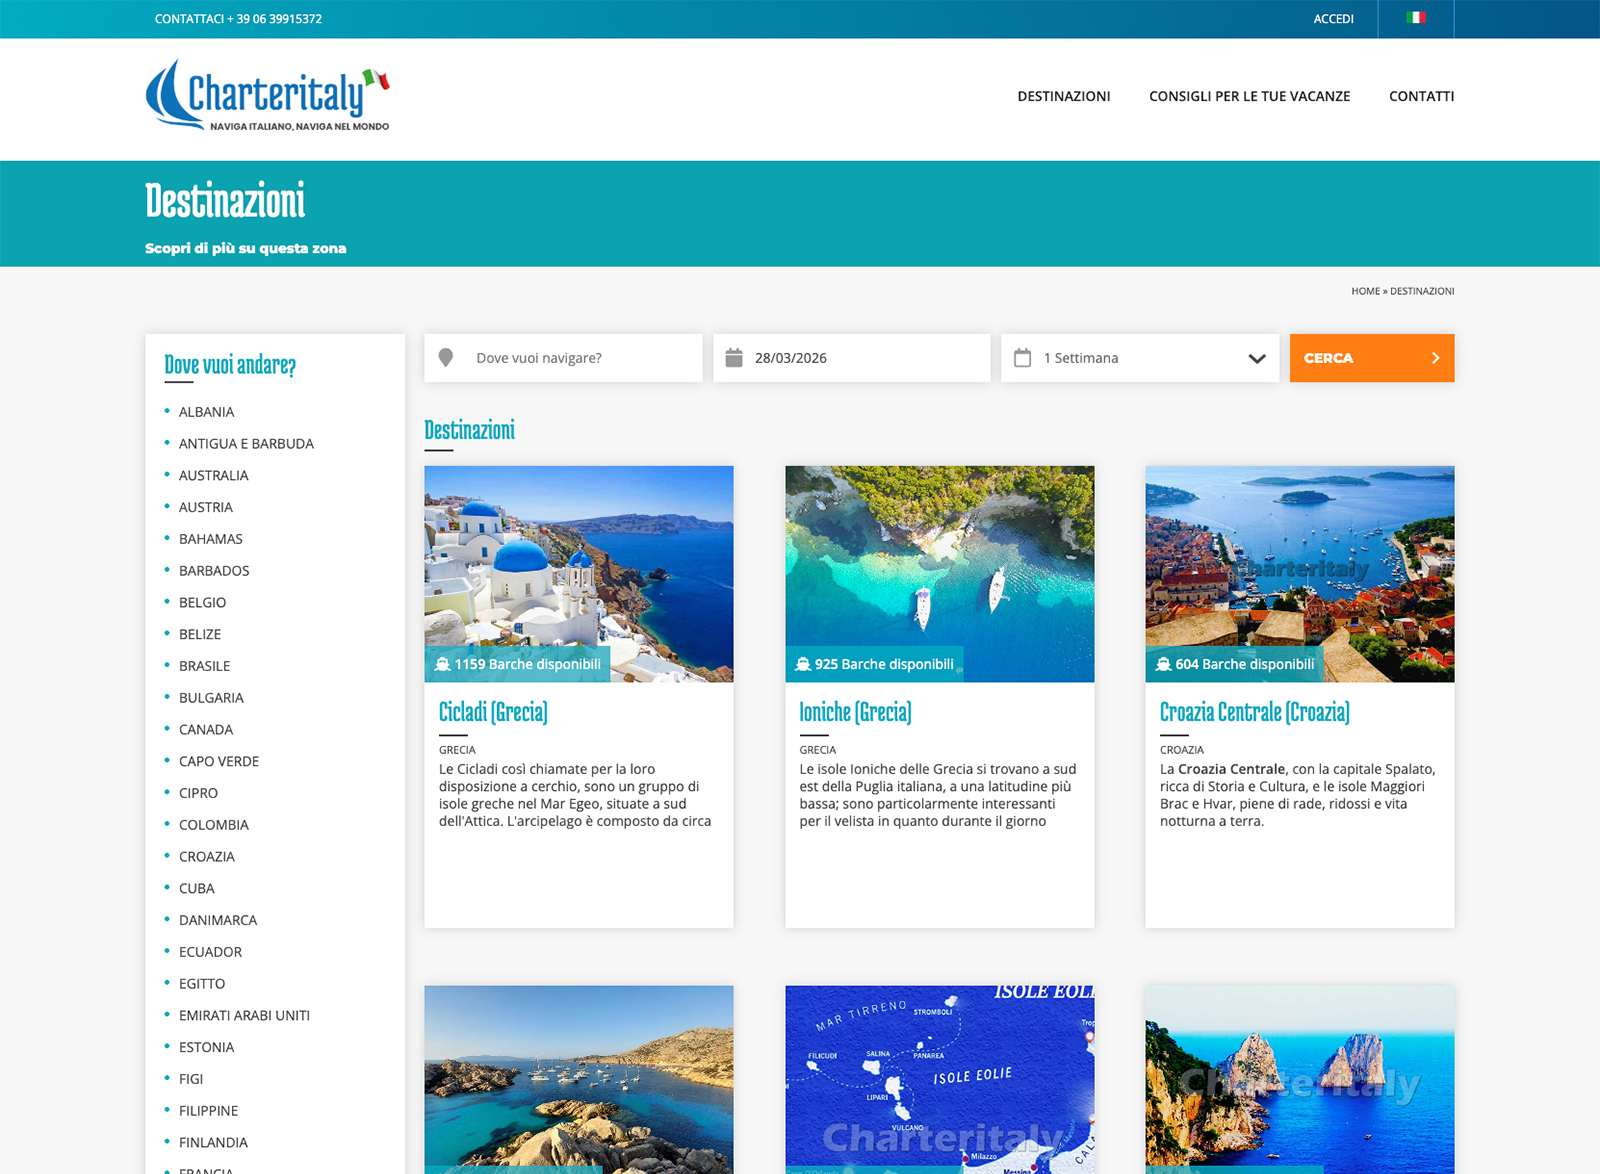The height and width of the screenshot is (1174, 1600).
Task: Click the Accedi login link
Action: 1333,19
